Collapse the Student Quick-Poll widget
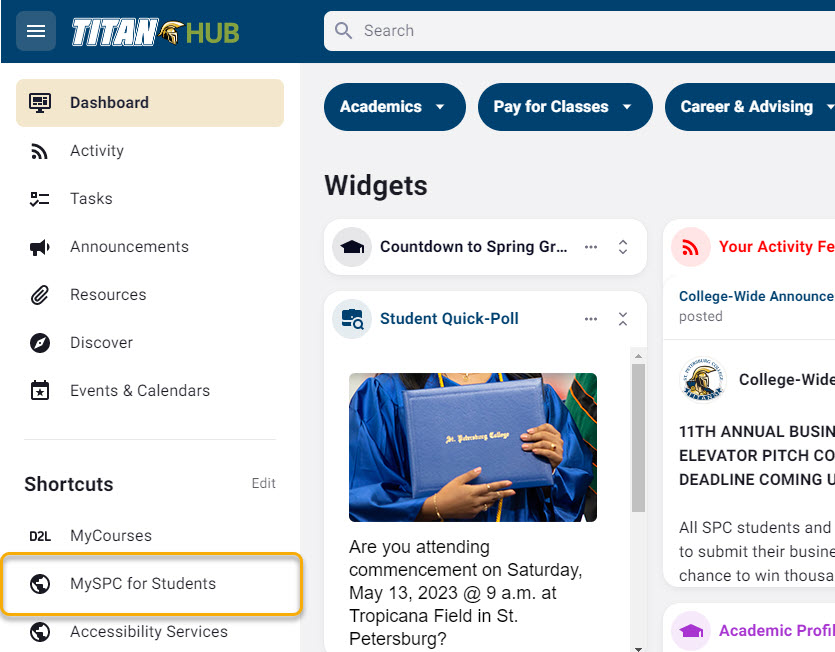The height and width of the screenshot is (652, 835). [x=622, y=318]
